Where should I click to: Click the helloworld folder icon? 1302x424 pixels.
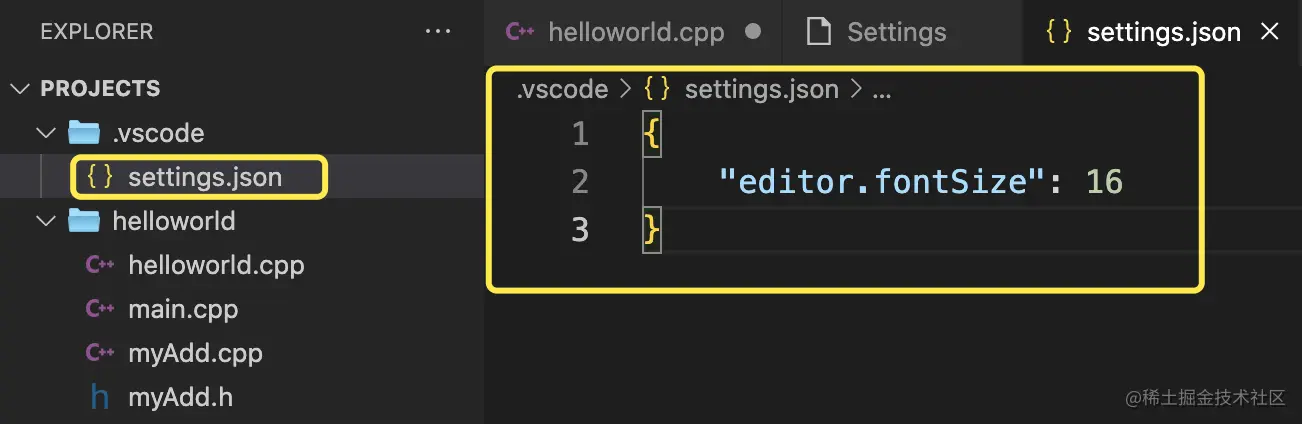[84, 221]
